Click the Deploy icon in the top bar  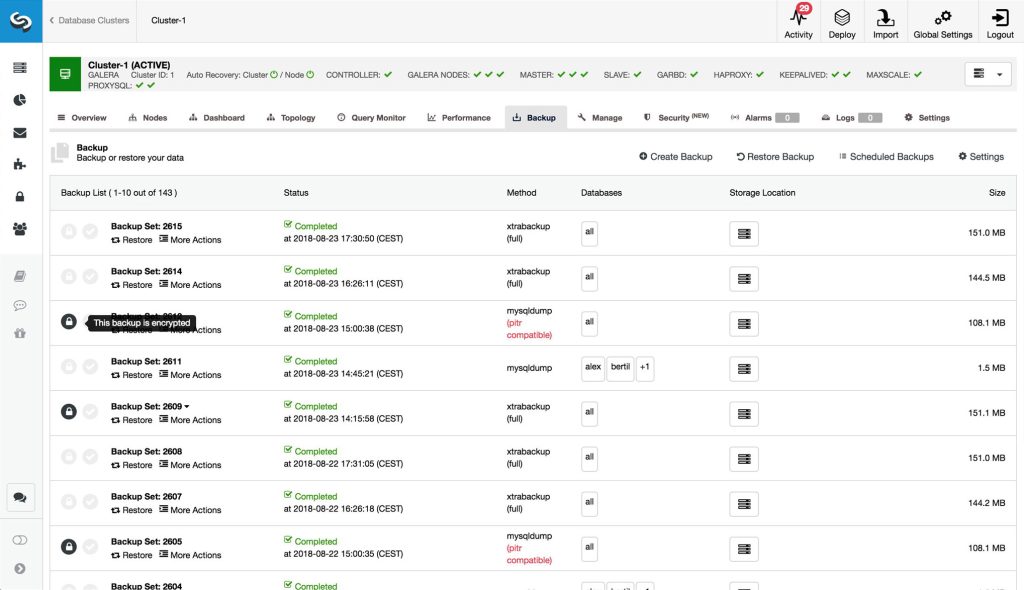(842, 22)
